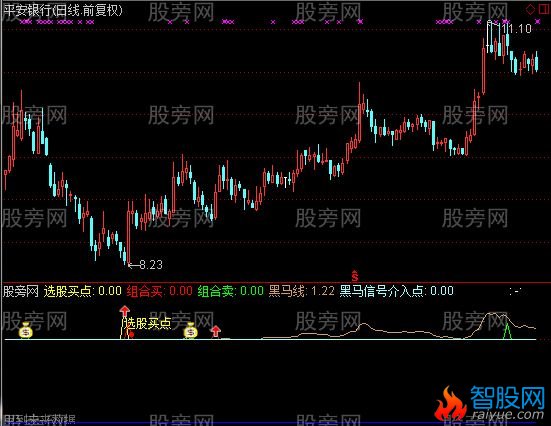Click the 股旁网 indicator name label
Image resolution: width=551 pixels, height=426 pixels.
click(20, 291)
